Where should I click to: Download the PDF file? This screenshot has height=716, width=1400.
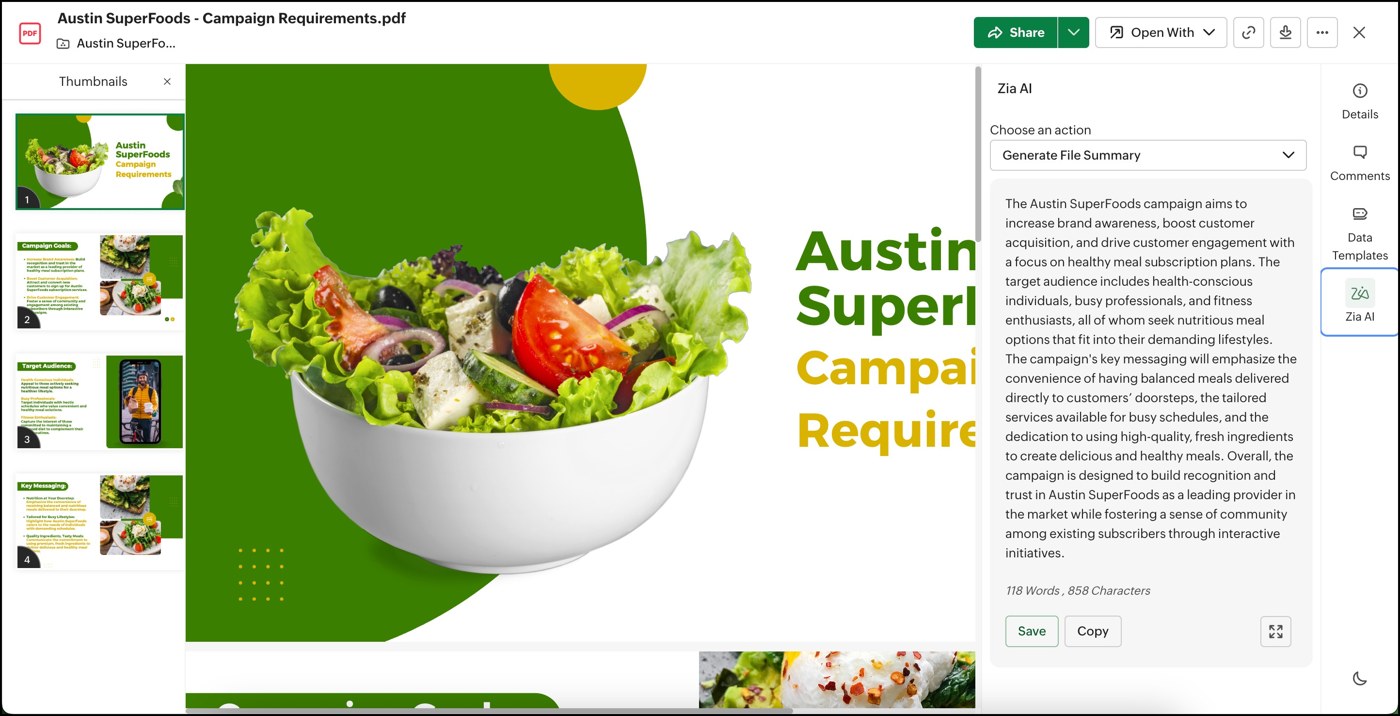click(x=1285, y=32)
